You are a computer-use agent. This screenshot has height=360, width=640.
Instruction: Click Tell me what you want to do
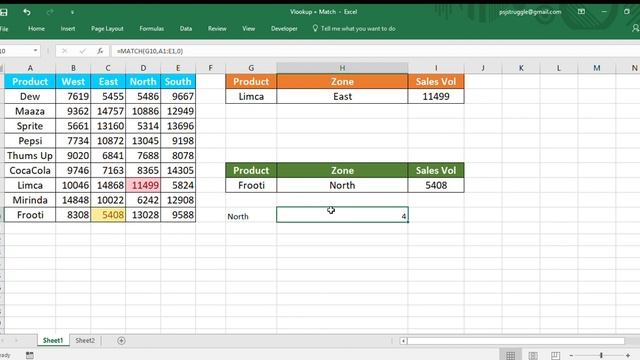[354, 29]
